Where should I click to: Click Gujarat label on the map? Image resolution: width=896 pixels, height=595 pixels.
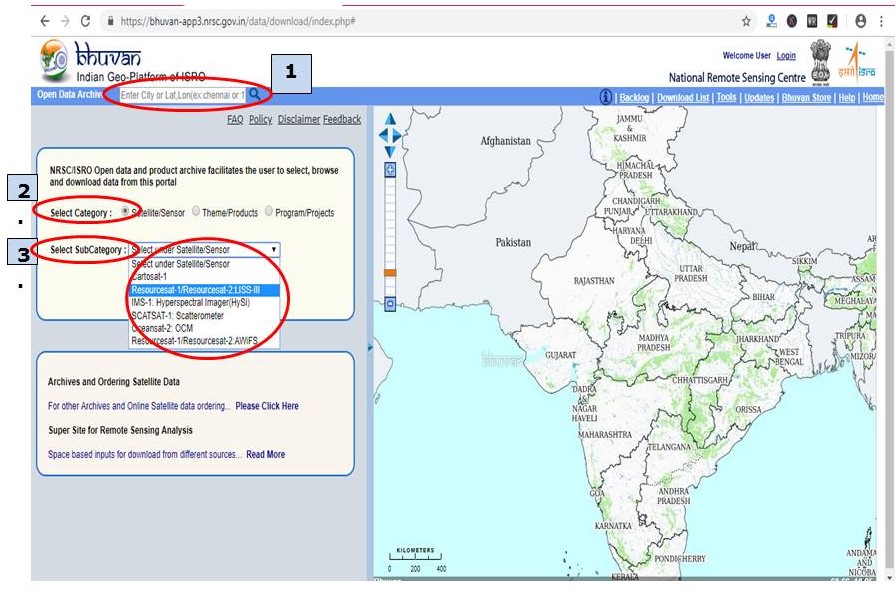point(560,355)
